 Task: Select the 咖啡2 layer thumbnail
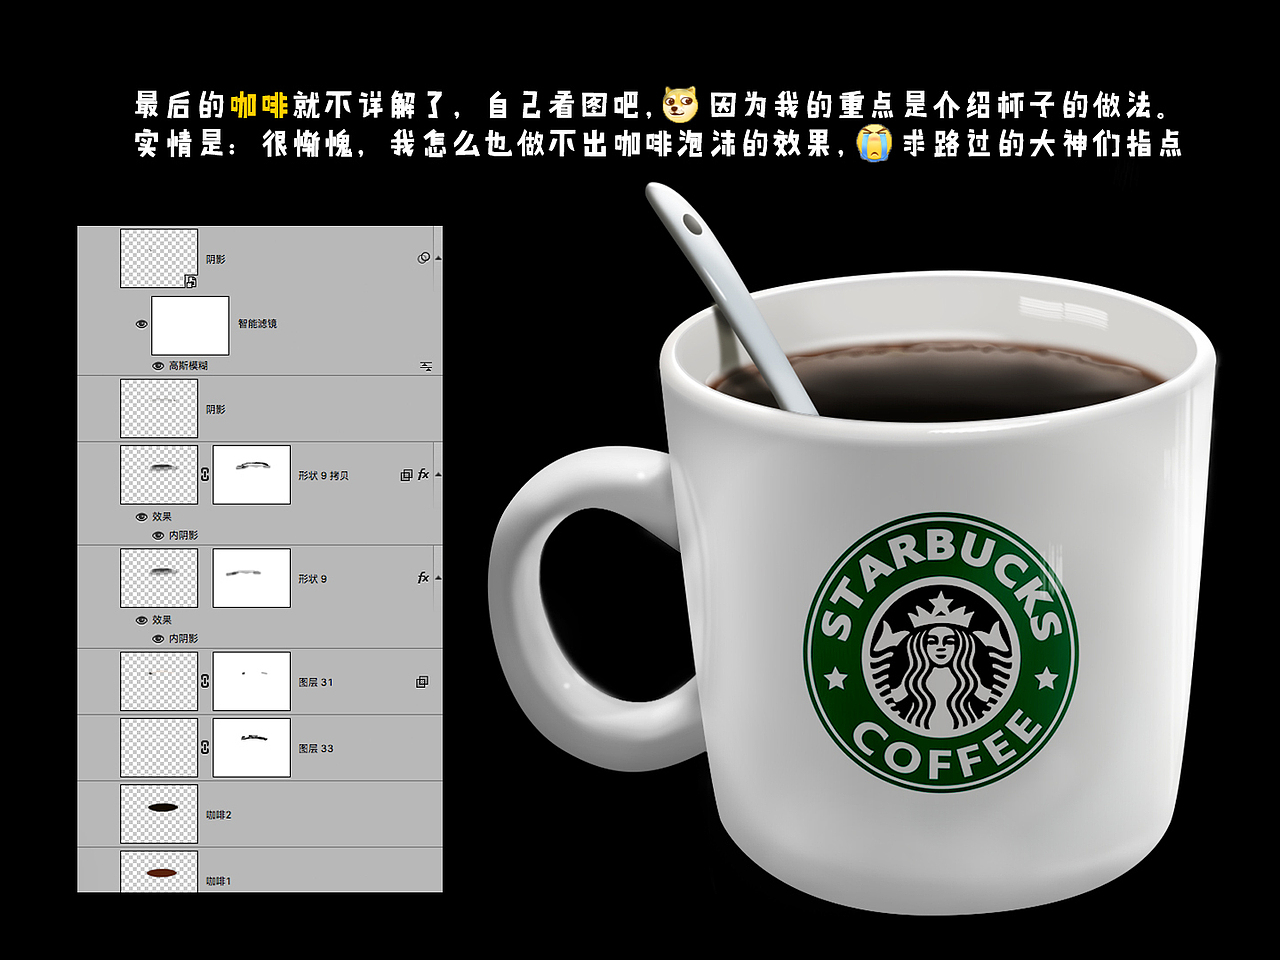(x=159, y=814)
